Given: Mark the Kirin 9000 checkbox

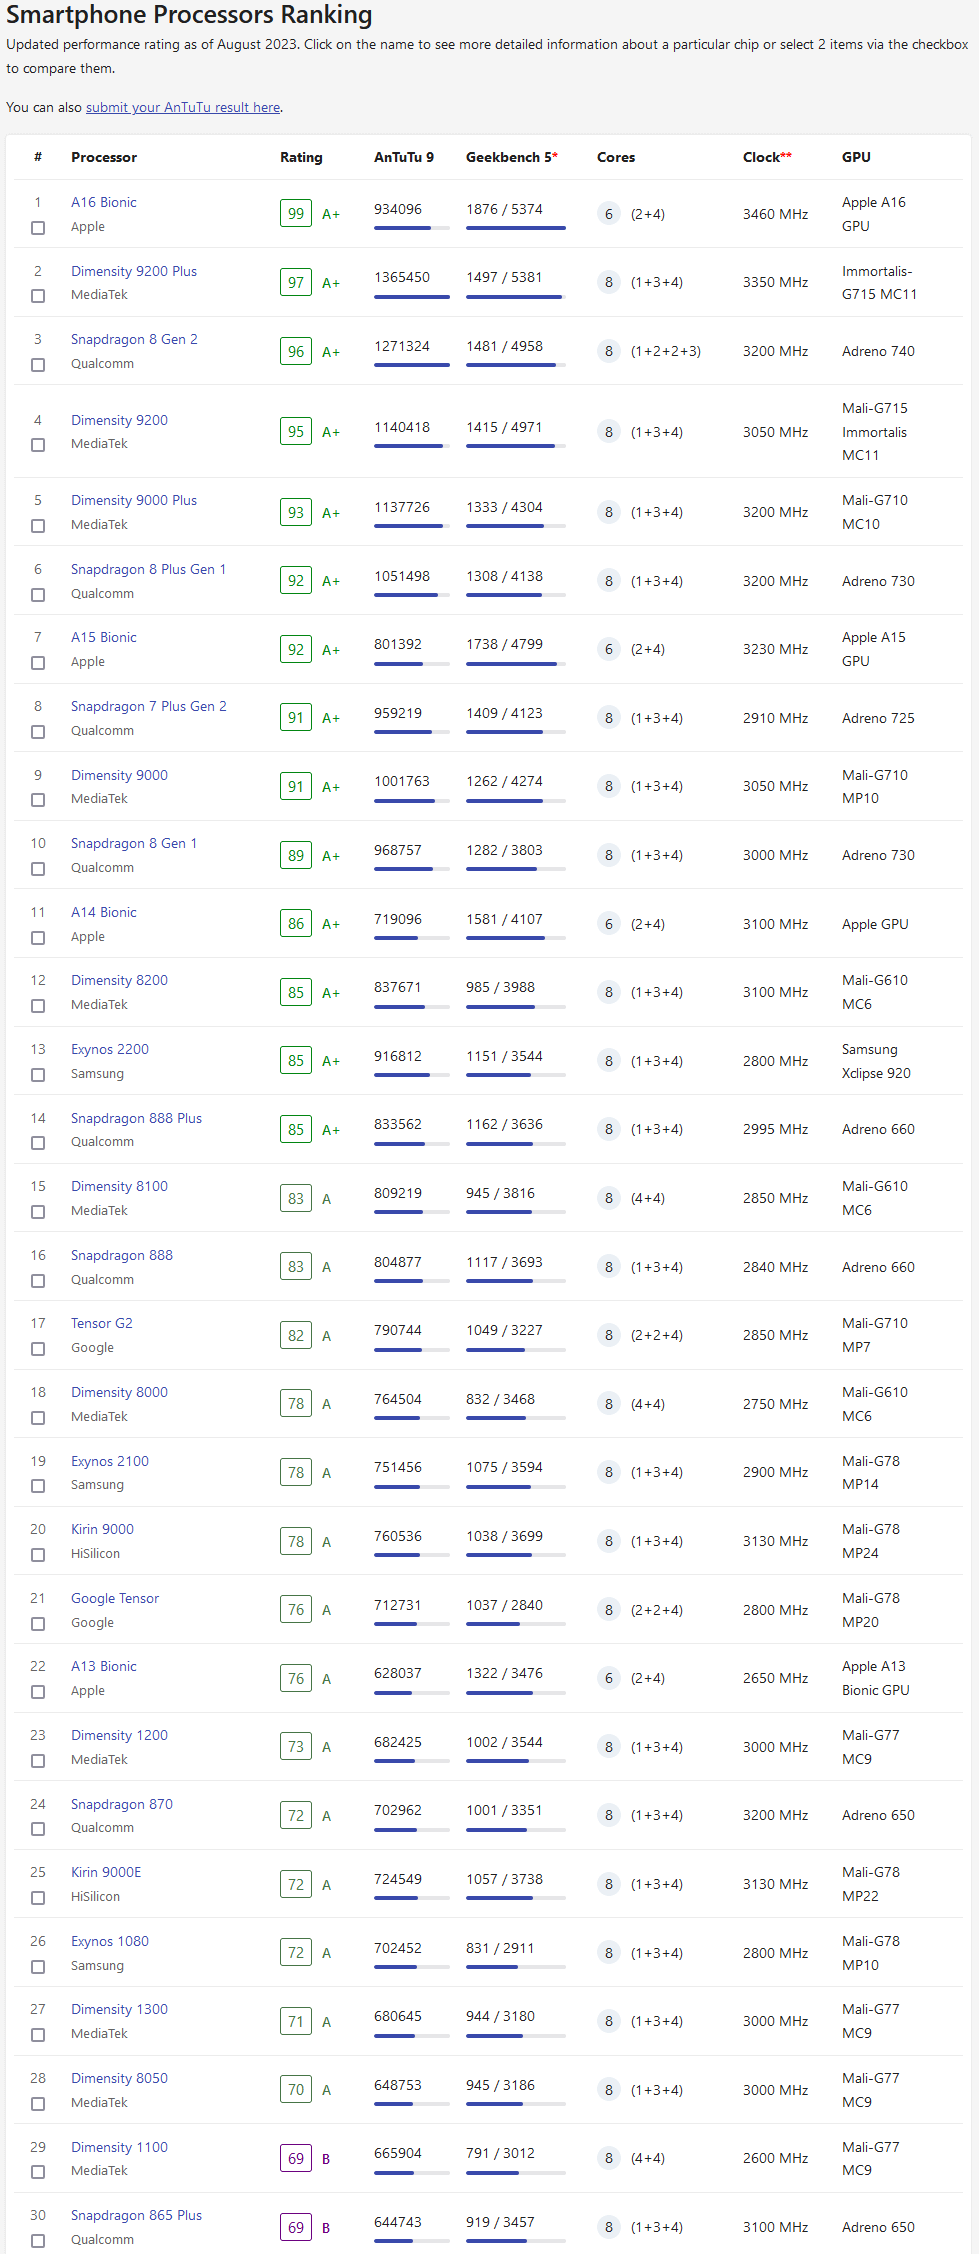Looking at the screenshot, I should [38, 1555].
